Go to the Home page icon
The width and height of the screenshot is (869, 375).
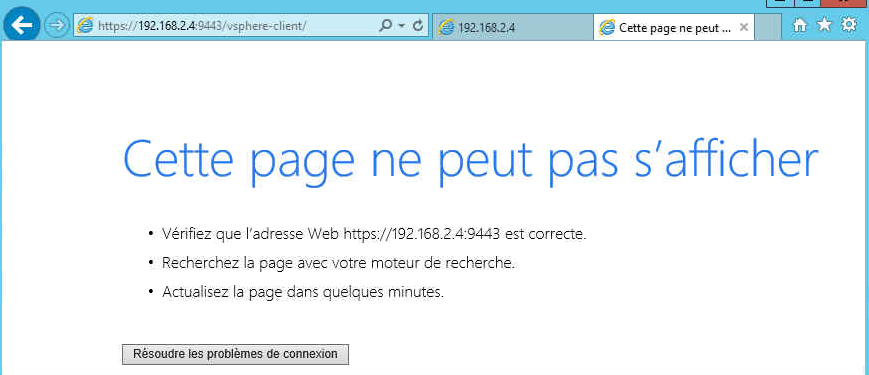tap(799, 25)
